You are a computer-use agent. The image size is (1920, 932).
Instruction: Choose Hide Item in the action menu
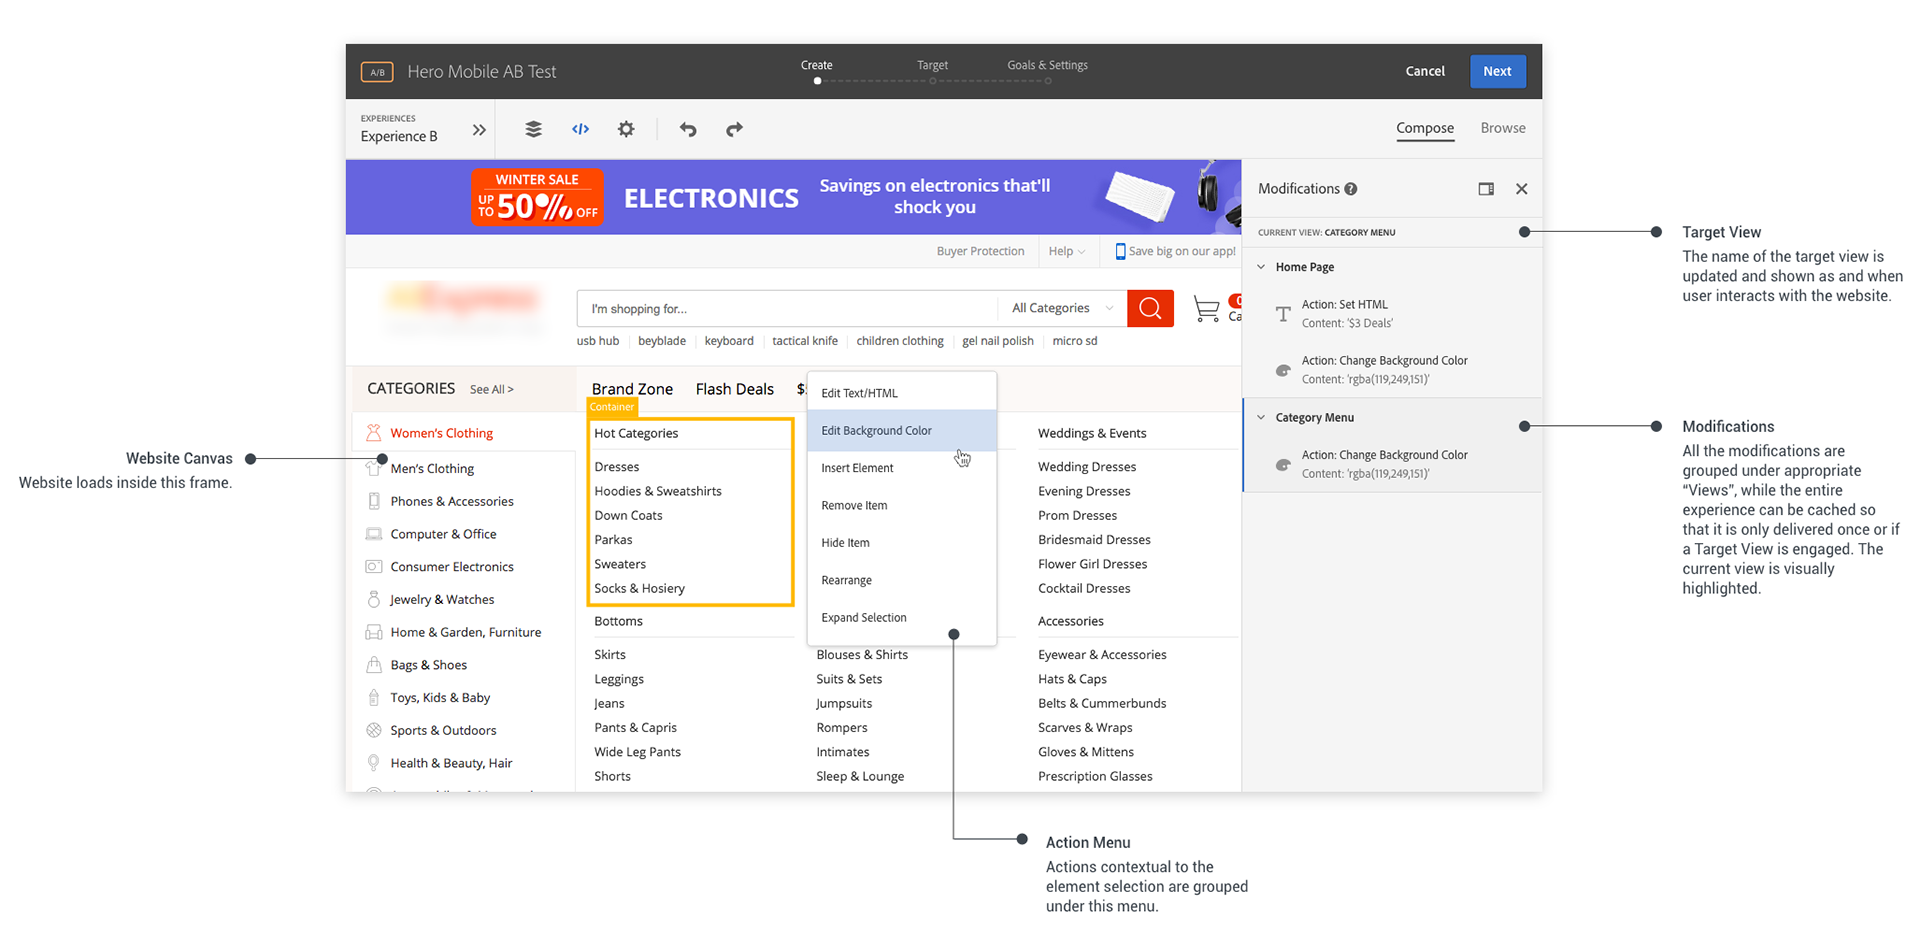click(x=845, y=542)
